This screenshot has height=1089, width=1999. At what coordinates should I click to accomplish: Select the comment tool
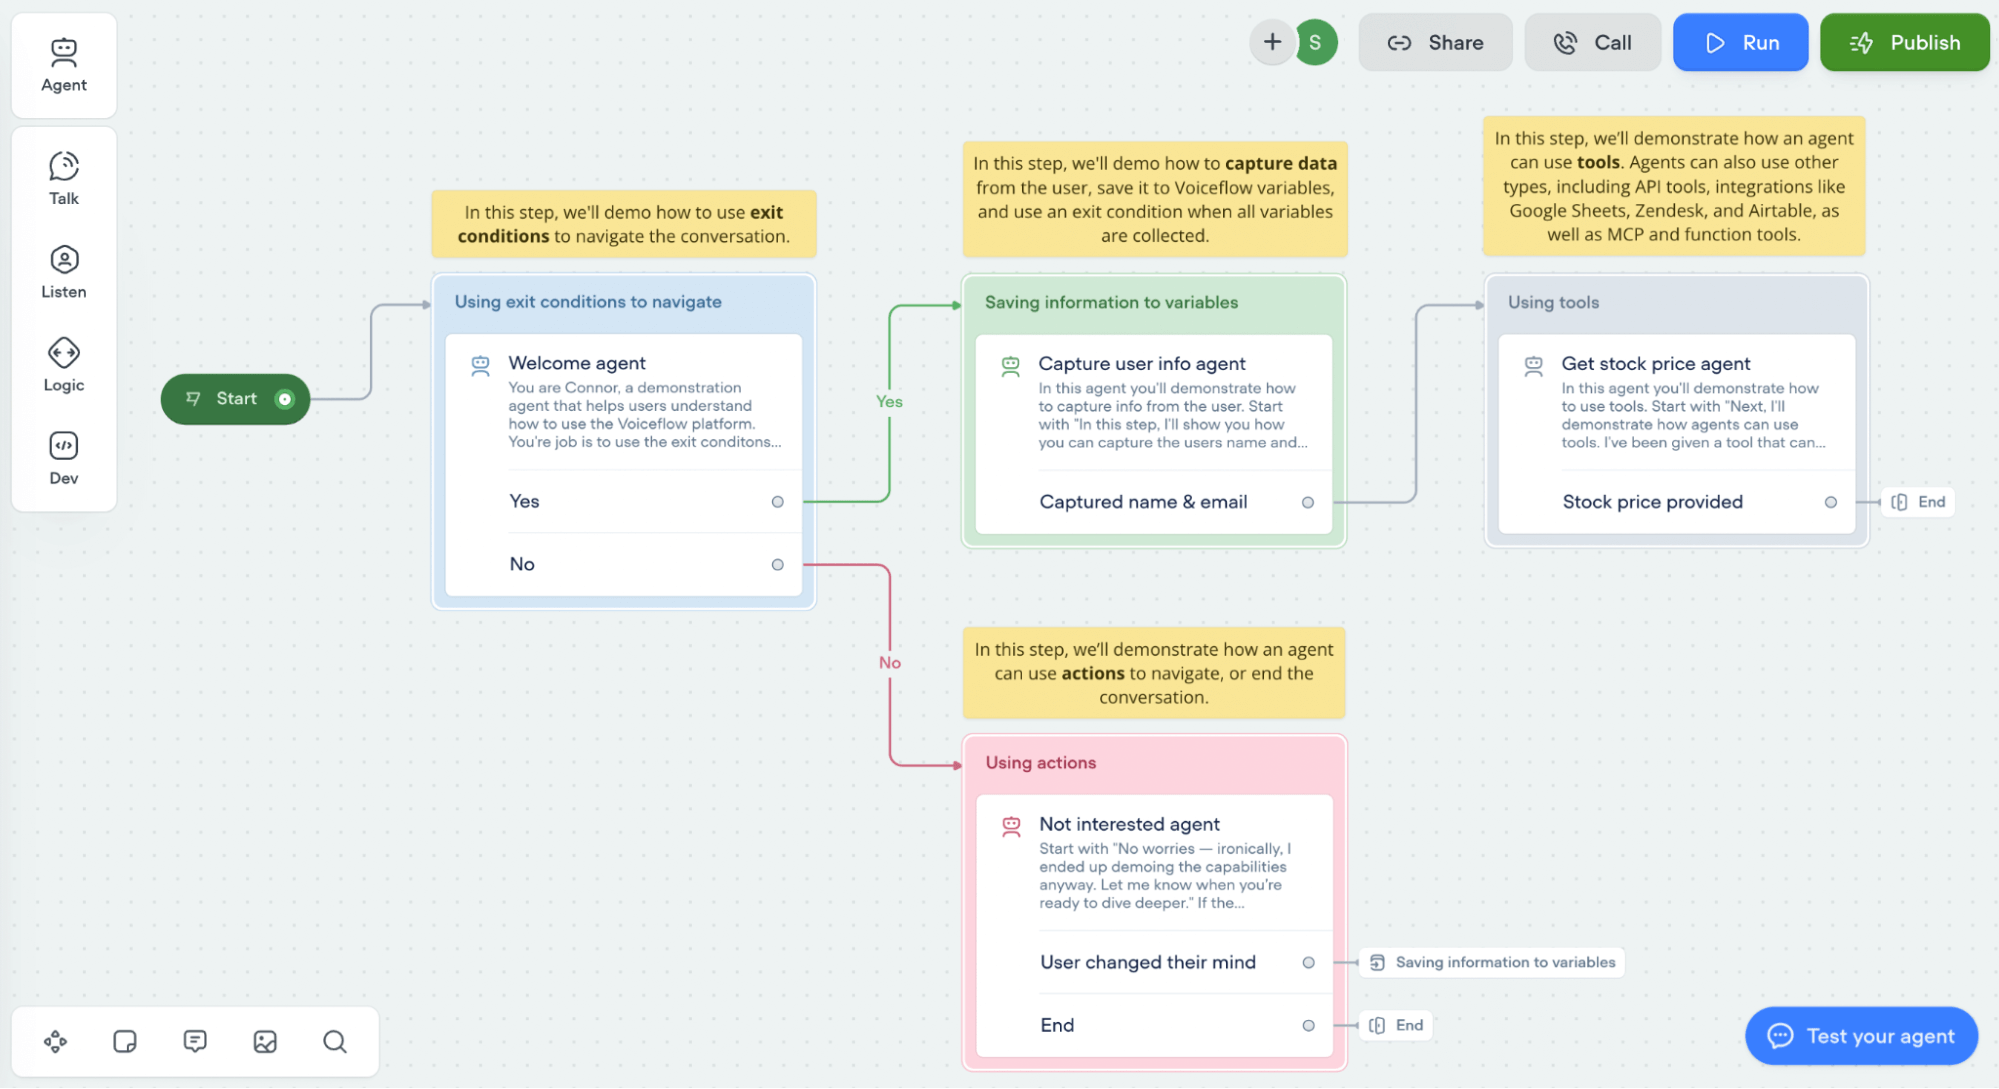pyautogui.click(x=194, y=1042)
